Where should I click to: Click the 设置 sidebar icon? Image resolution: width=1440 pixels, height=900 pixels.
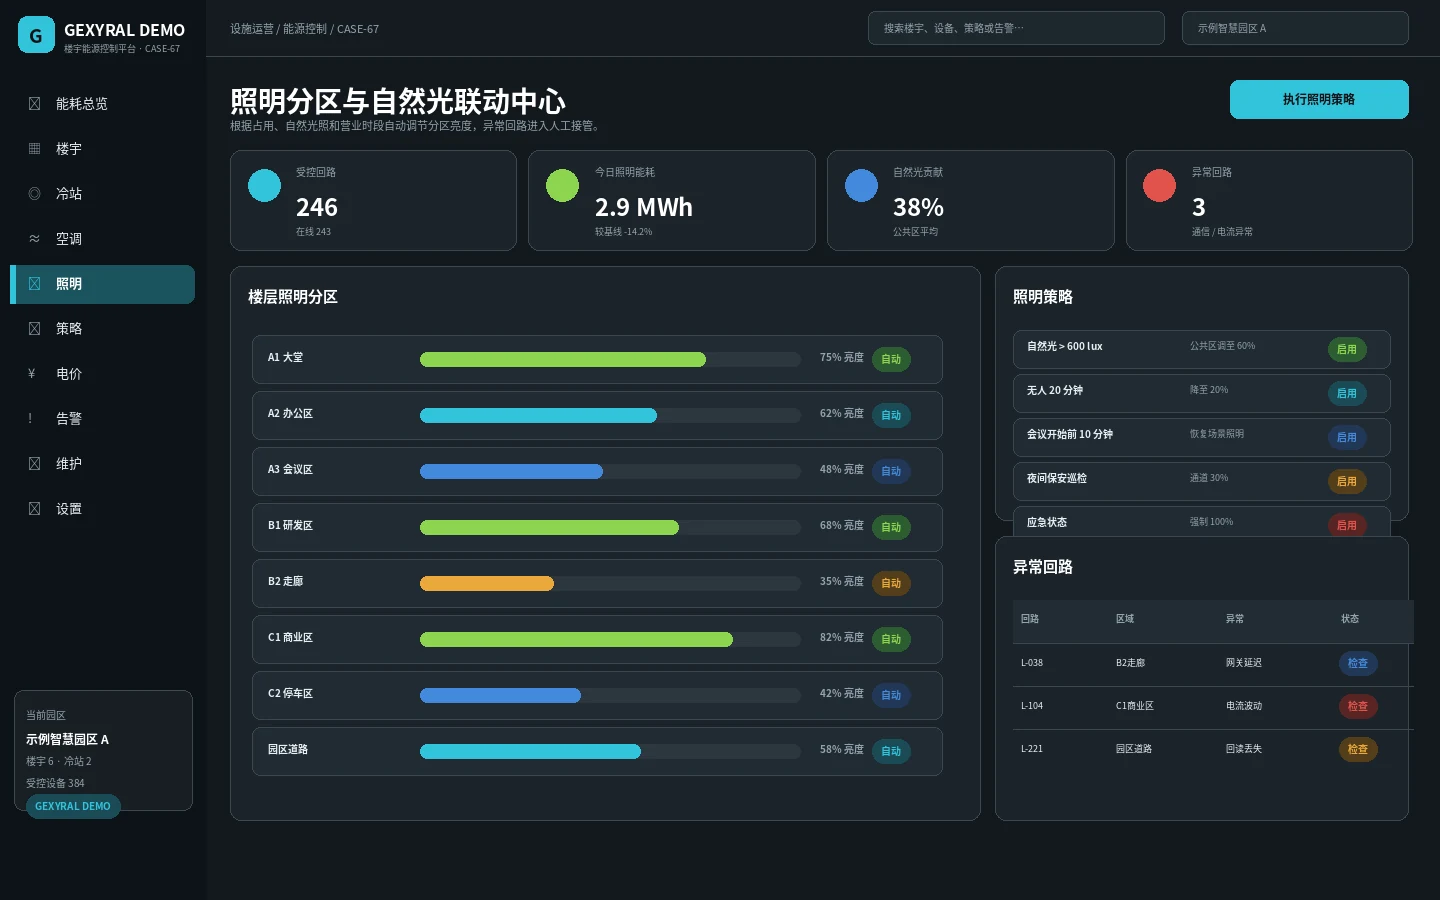click(x=34, y=509)
